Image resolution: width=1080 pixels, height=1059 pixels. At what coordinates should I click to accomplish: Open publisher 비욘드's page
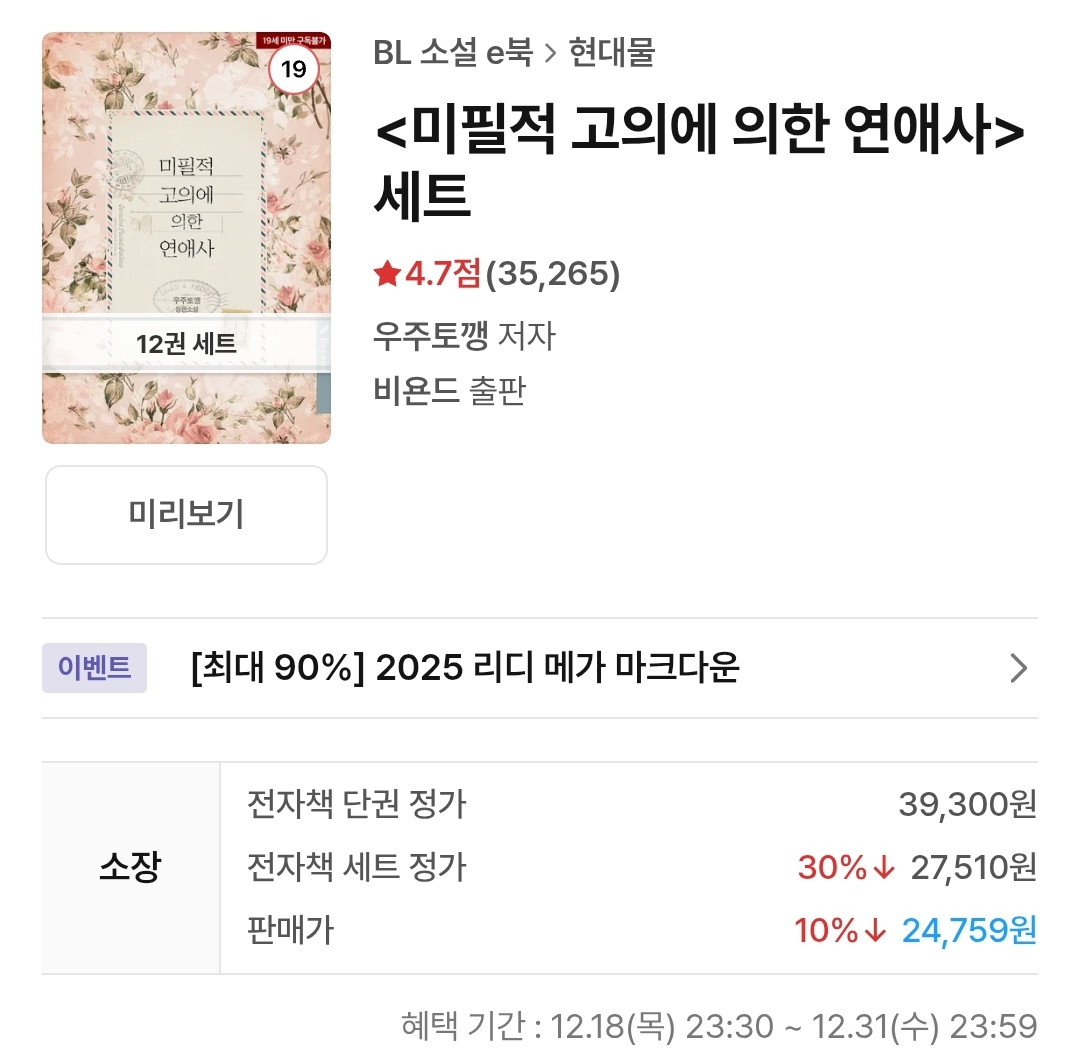[414, 391]
